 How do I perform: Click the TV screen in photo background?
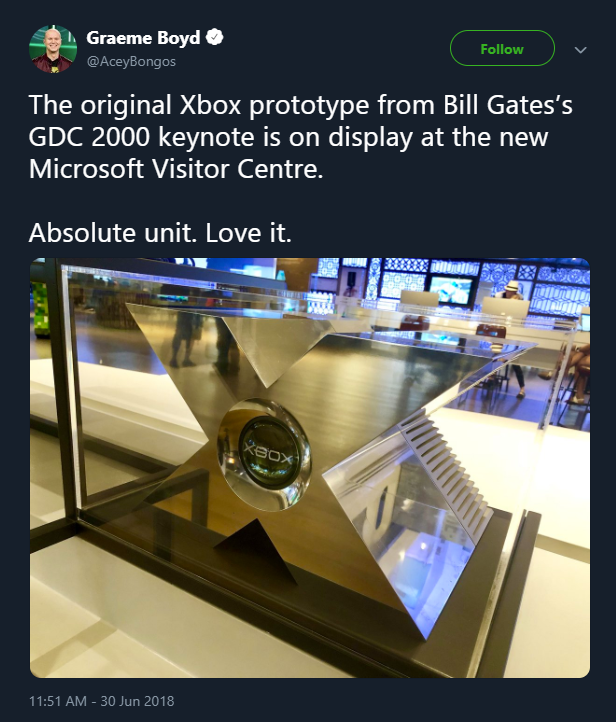pyautogui.click(x=451, y=290)
